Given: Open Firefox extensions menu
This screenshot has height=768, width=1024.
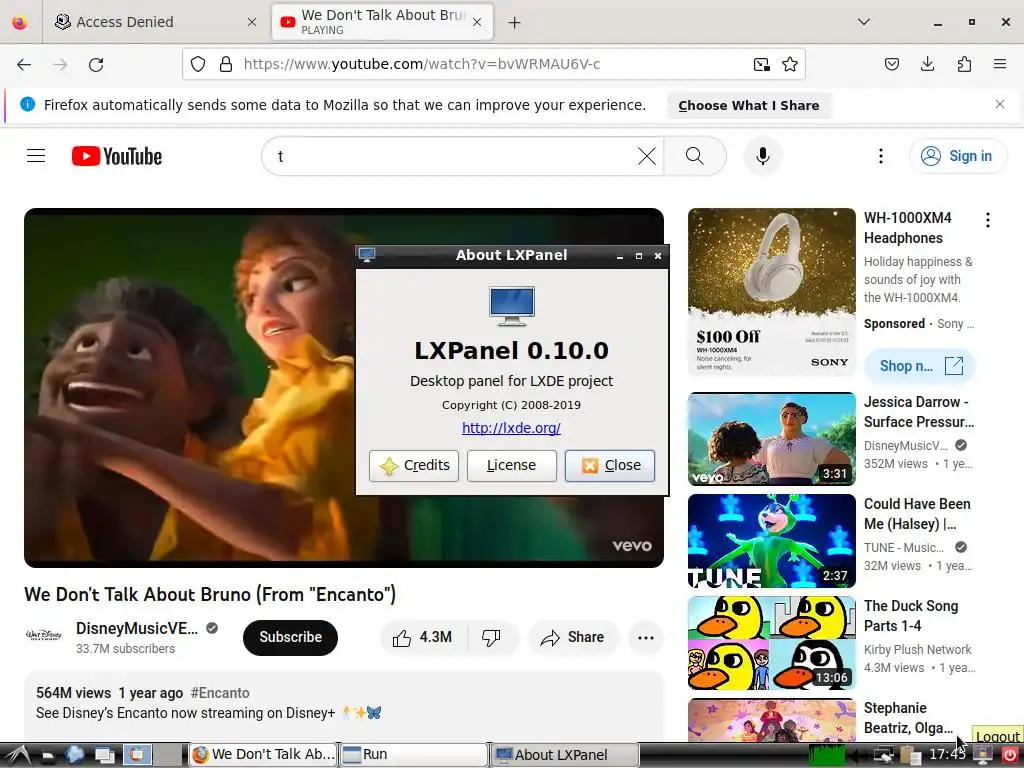Looking at the screenshot, I should [x=964, y=64].
